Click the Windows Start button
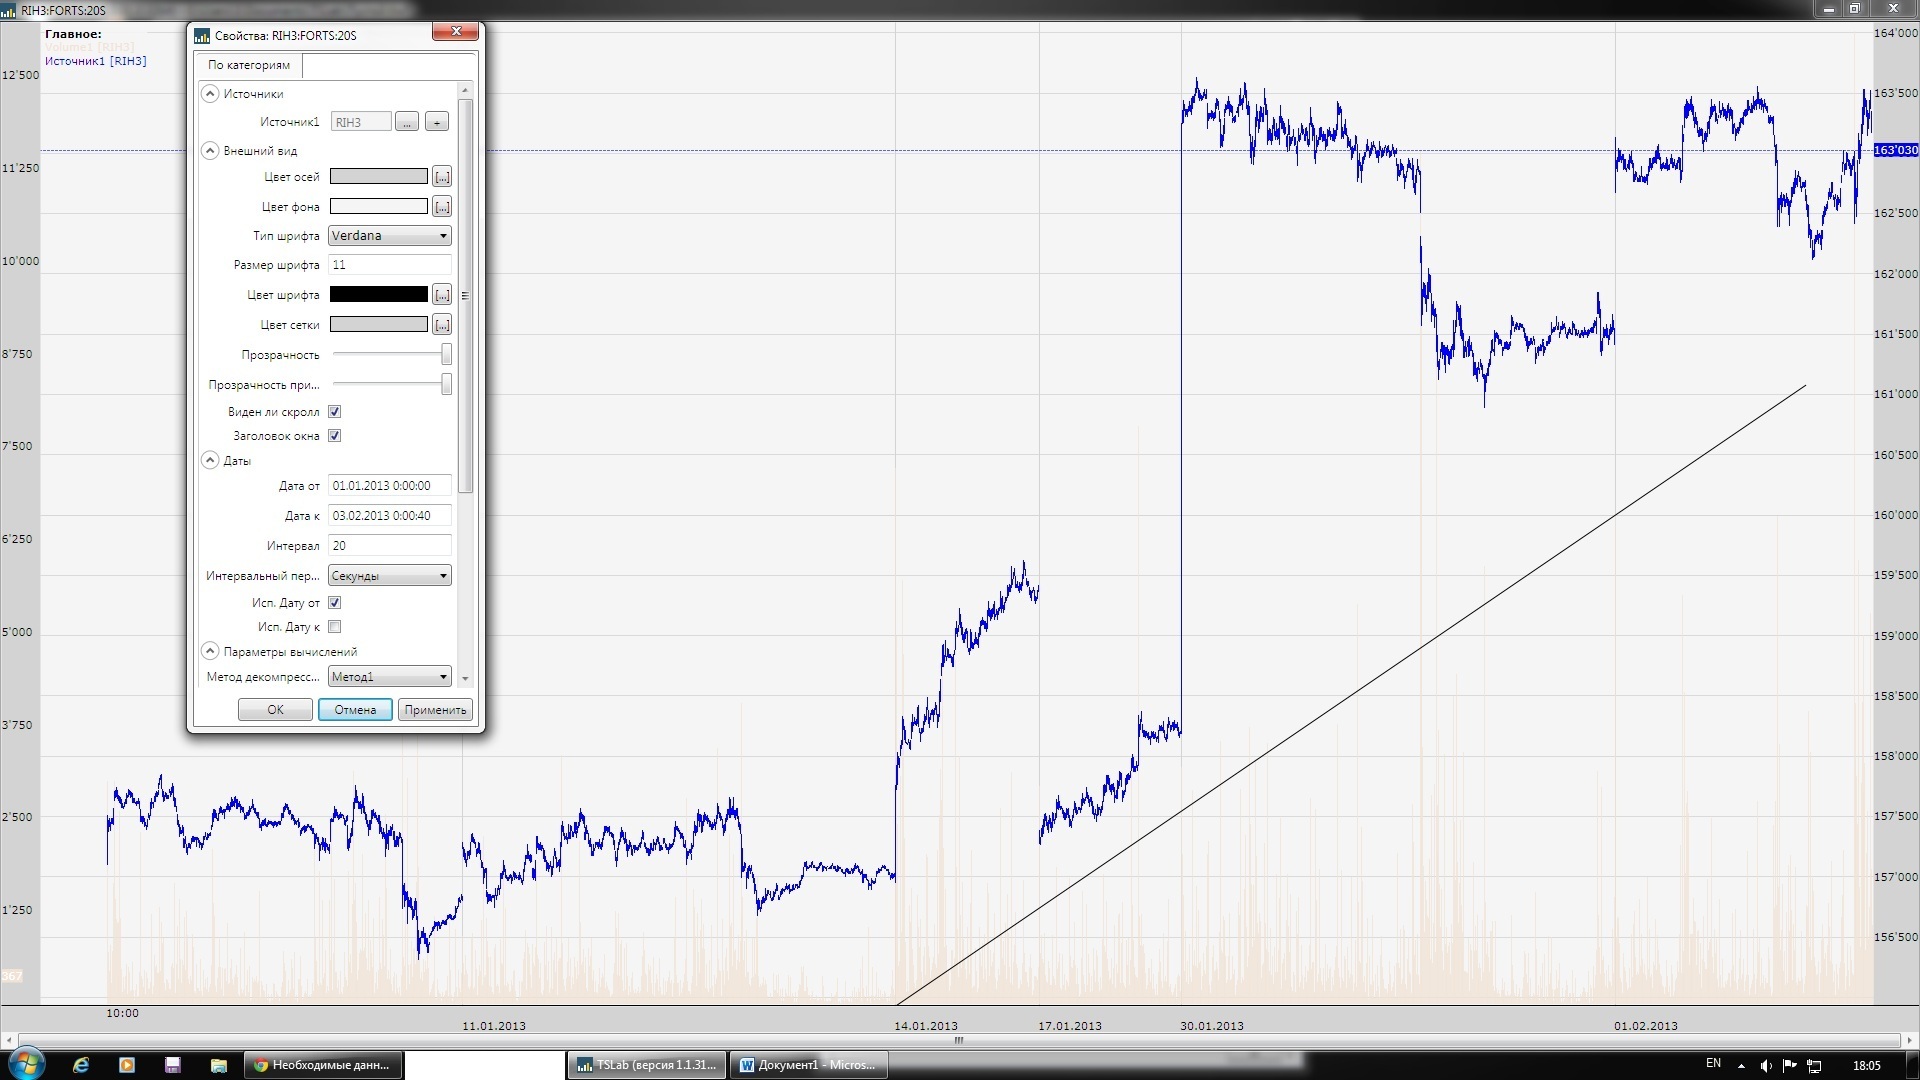Viewport: 1920px width, 1080px height. [26, 1064]
